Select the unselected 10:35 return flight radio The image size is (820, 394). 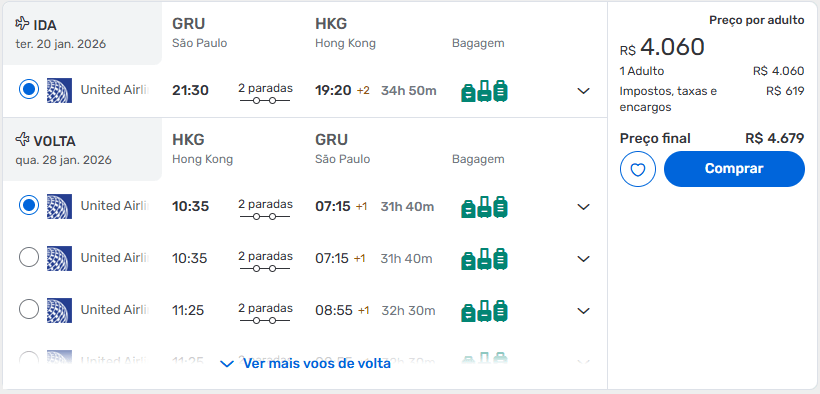29,257
